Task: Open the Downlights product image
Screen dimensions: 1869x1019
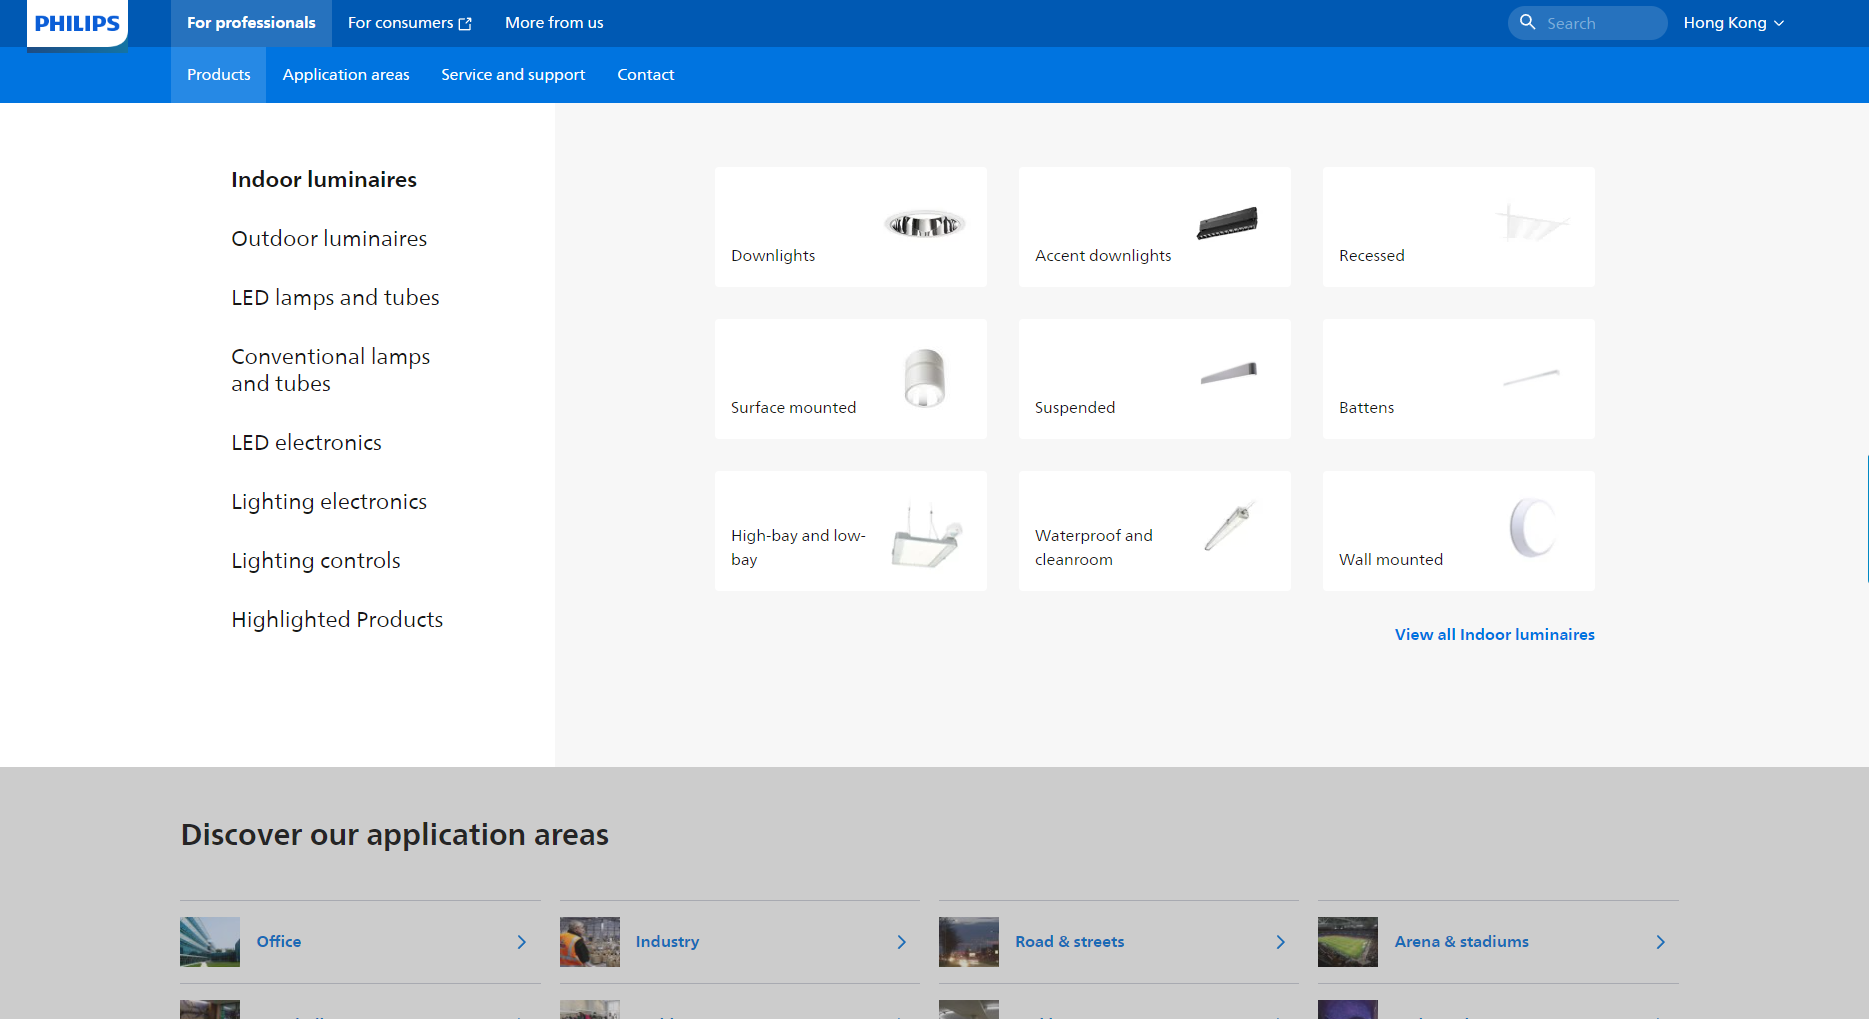Action: click(924, 225)
